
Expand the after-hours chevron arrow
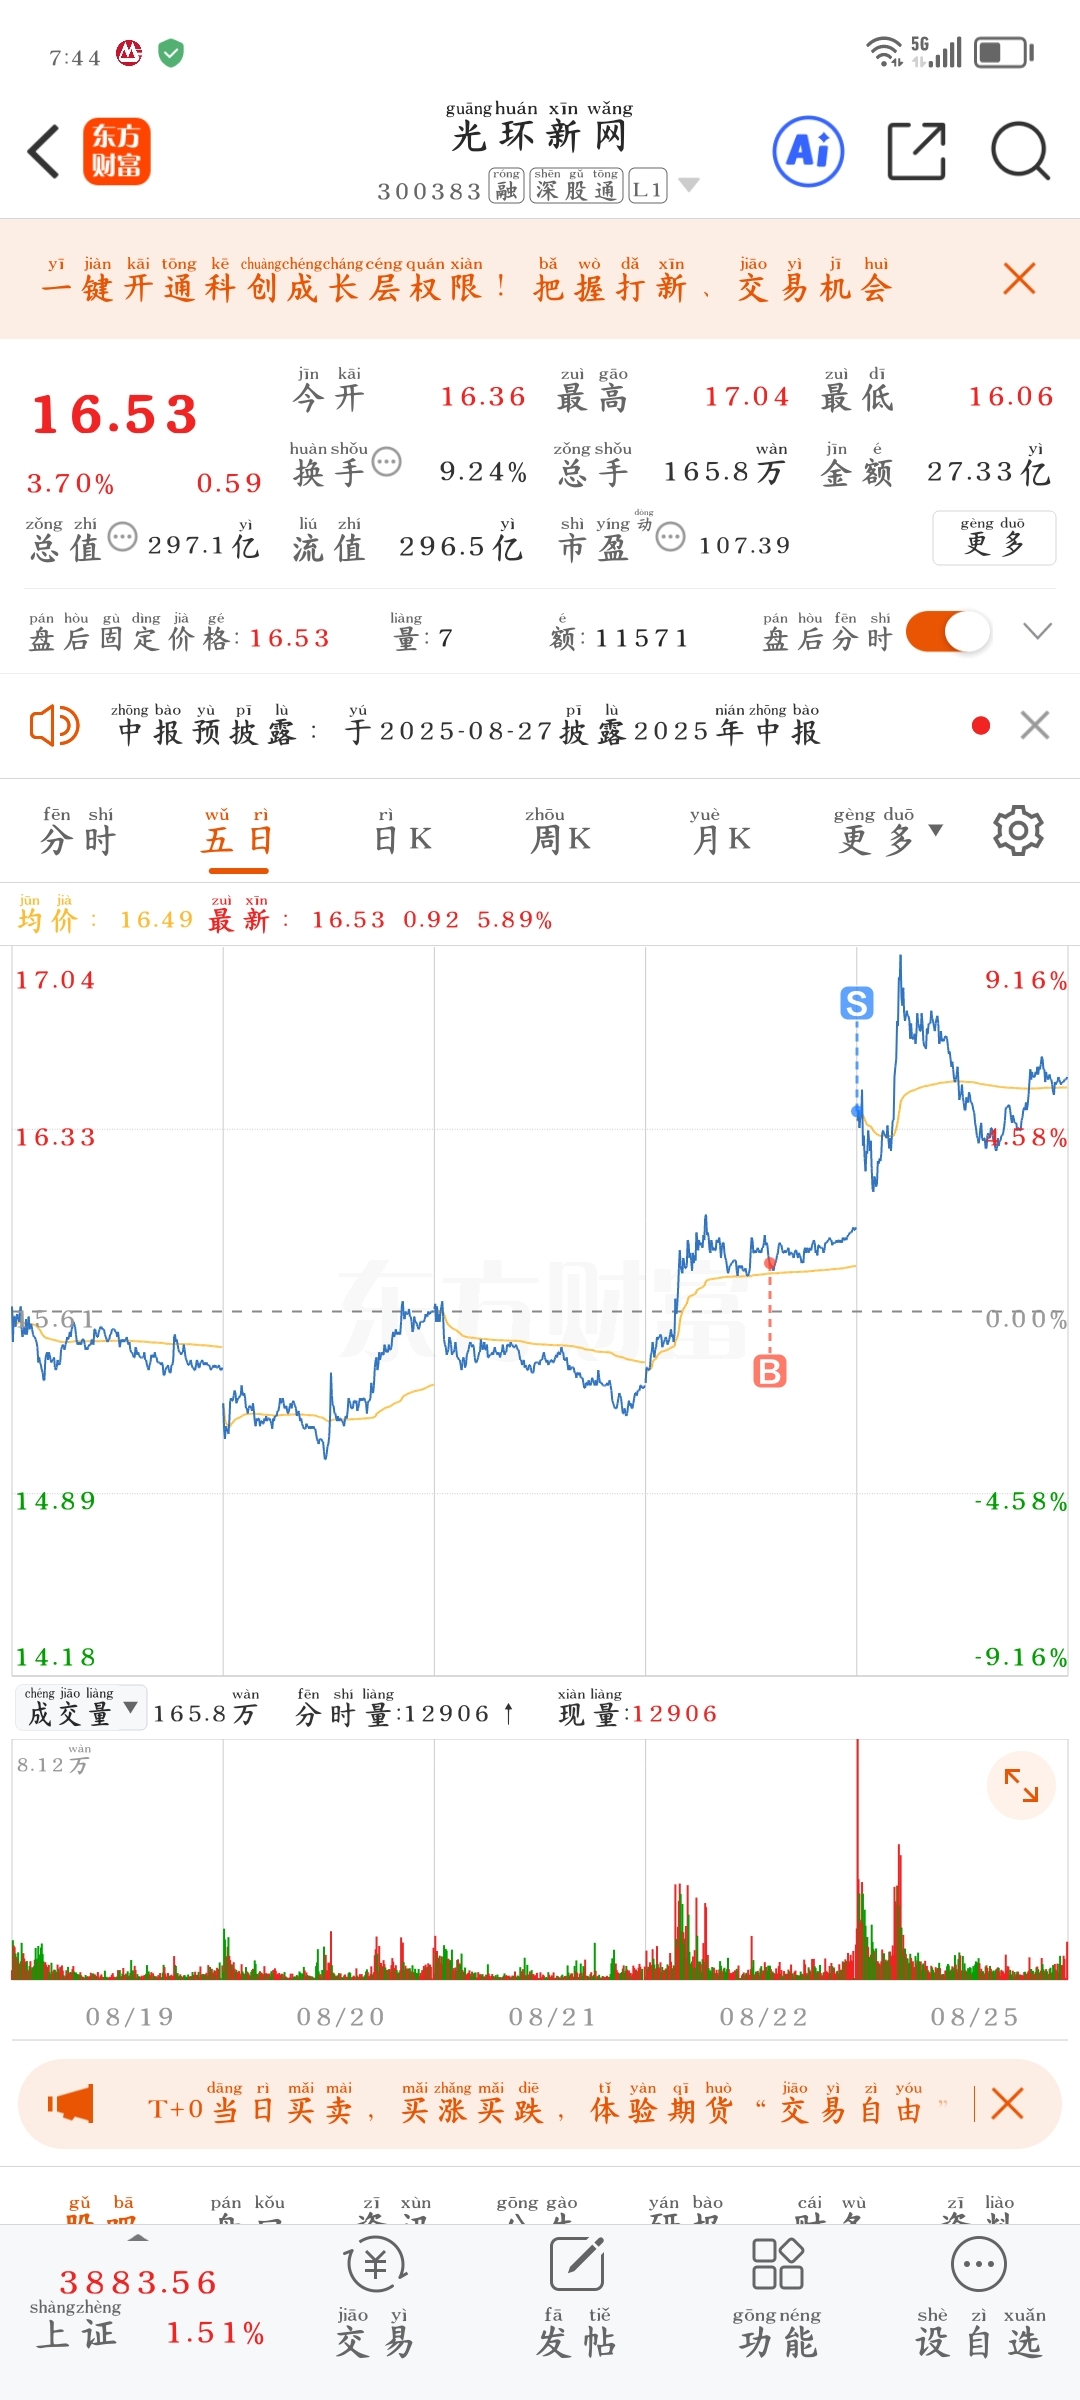coord(1038,631)
